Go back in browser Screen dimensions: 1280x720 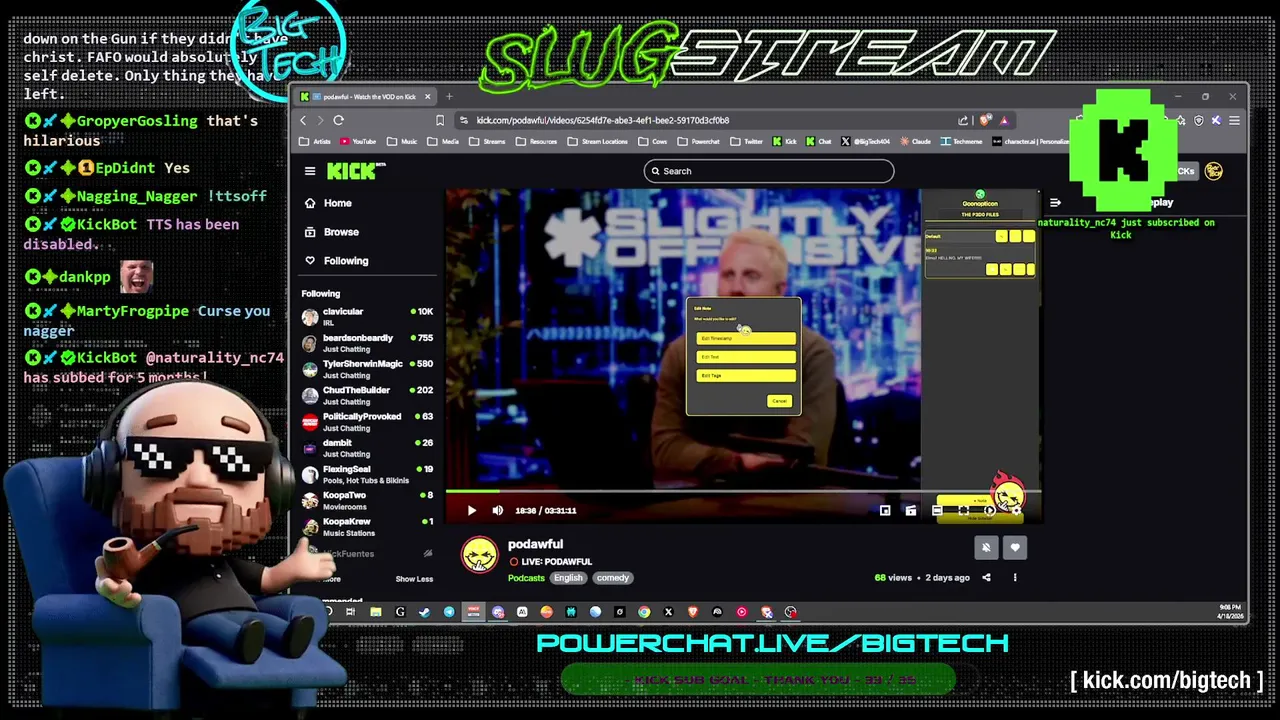[304, 120]
